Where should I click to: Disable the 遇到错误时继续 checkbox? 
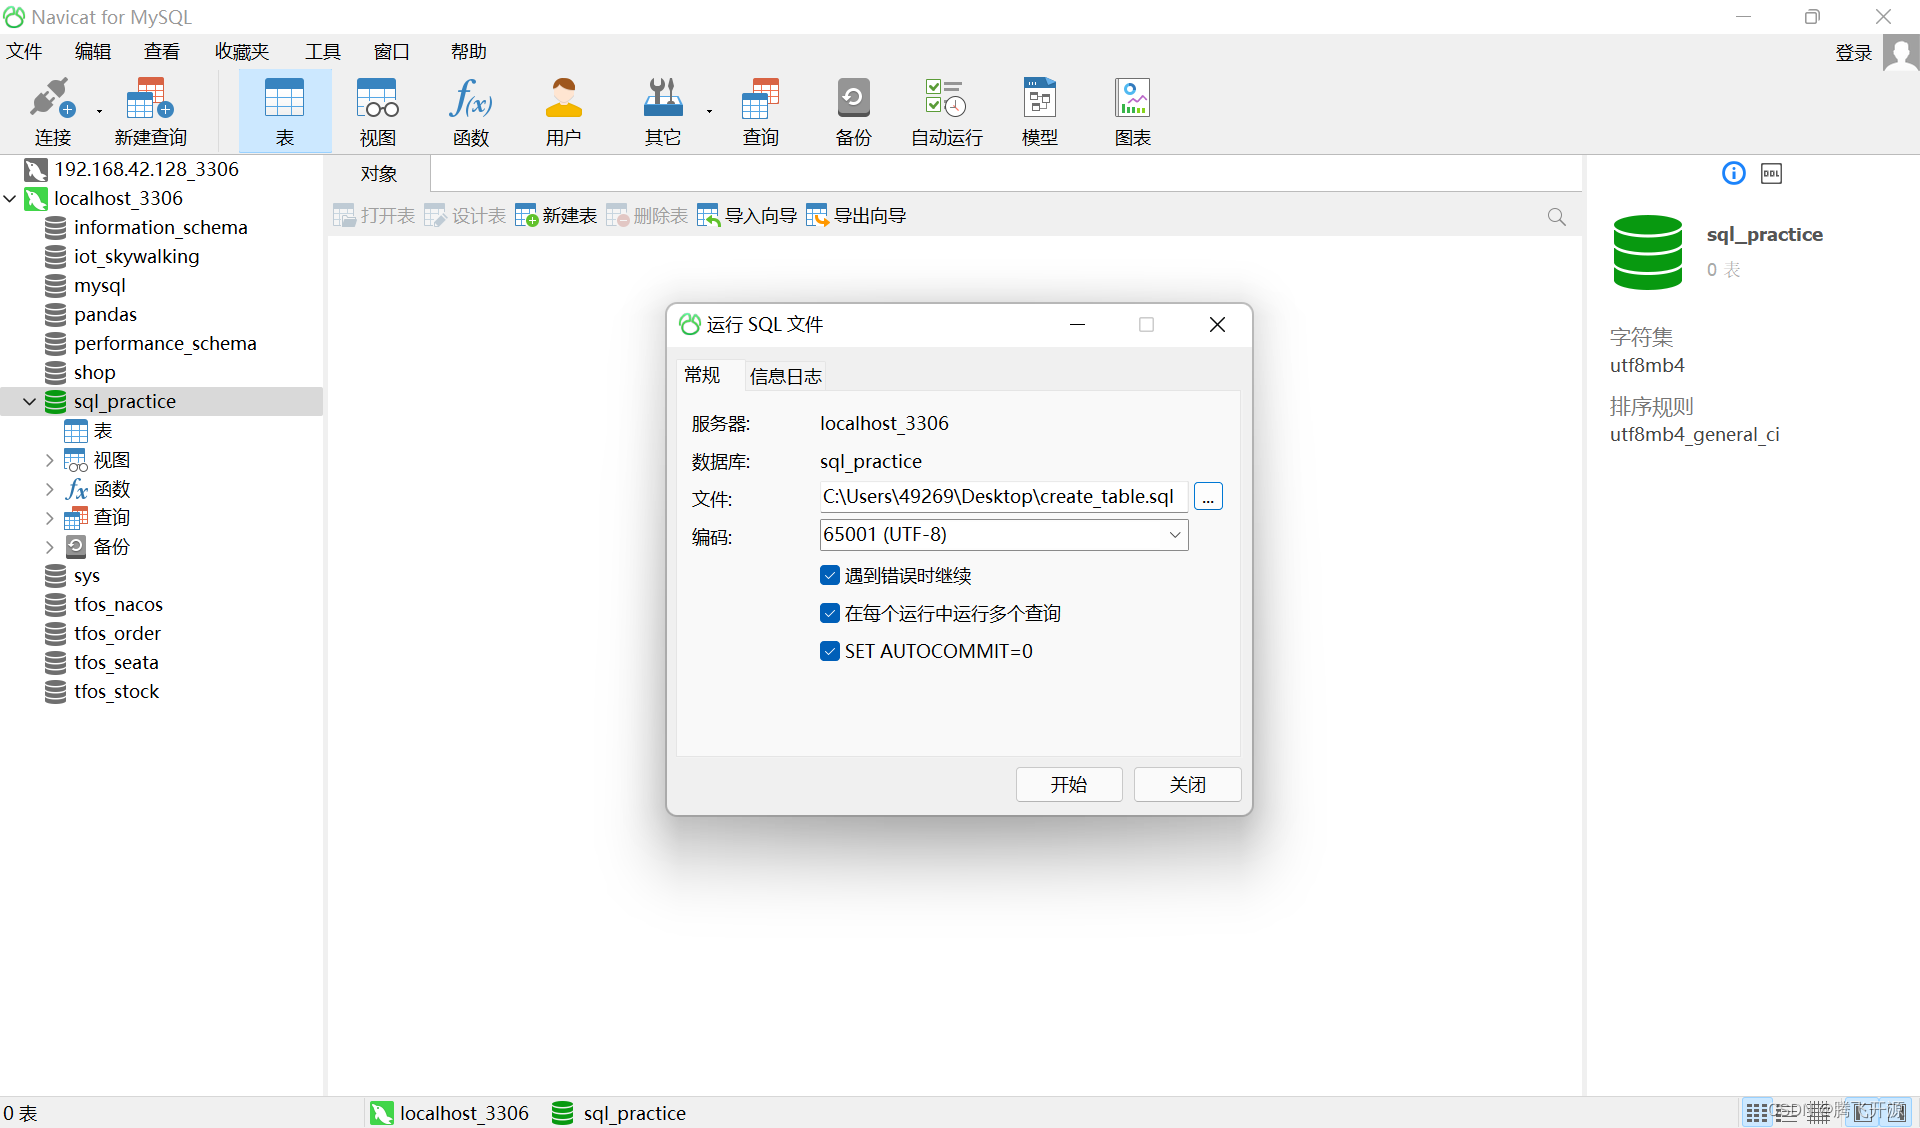coord(830,575)
